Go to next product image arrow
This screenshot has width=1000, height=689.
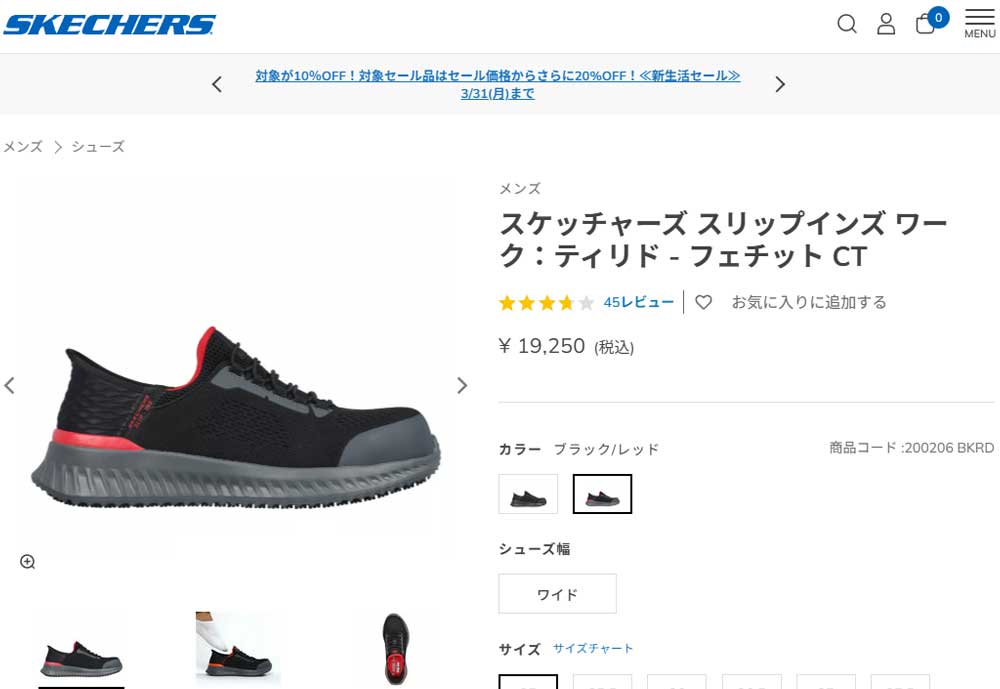pyautogui.click(x=462, y=385)
